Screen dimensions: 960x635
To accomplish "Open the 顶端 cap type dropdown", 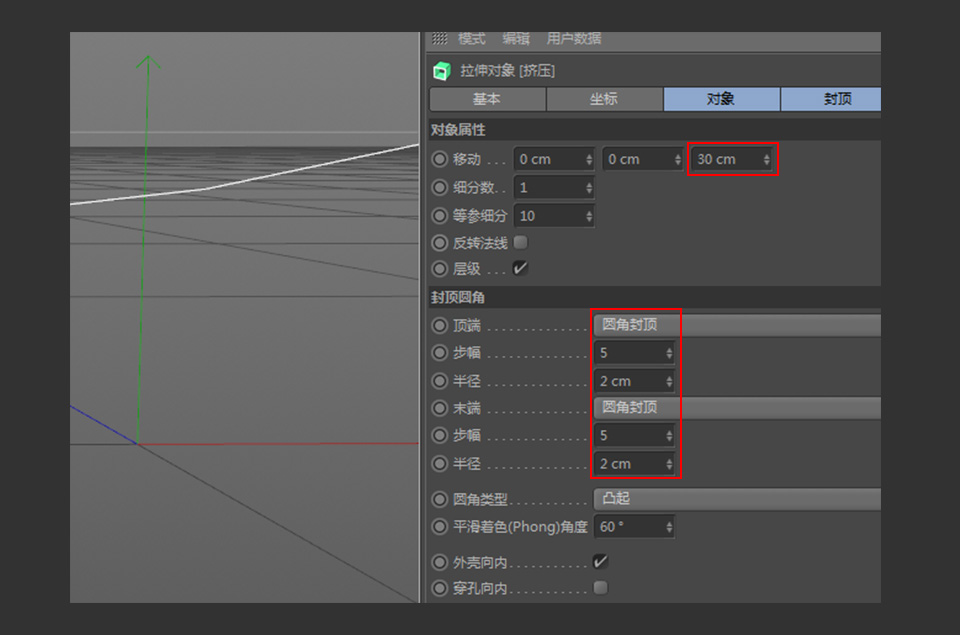I will point(737,325).
